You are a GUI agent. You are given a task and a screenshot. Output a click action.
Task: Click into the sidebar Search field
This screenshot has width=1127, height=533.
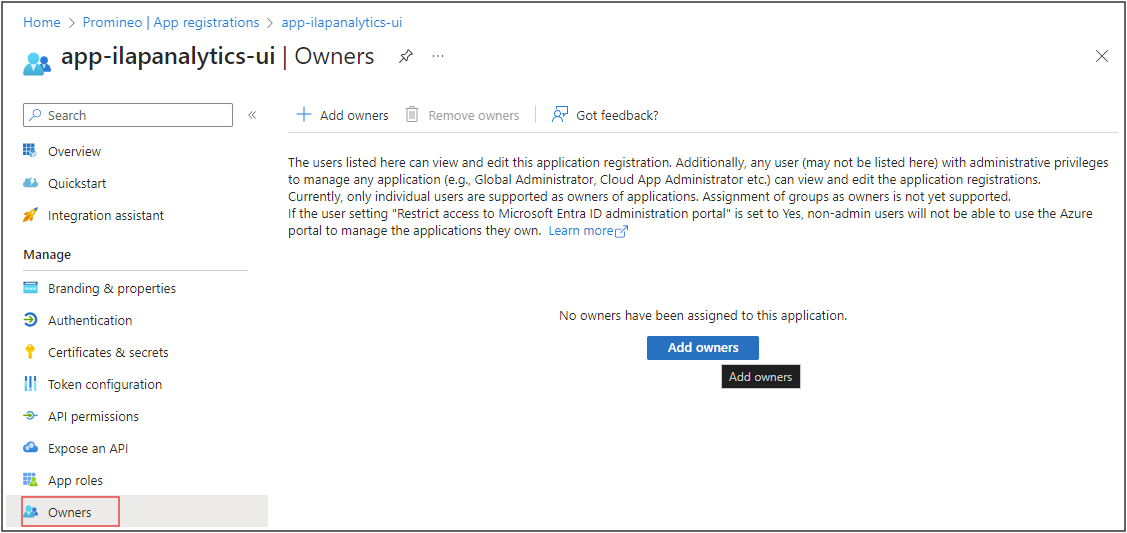[x=128, y=115]
